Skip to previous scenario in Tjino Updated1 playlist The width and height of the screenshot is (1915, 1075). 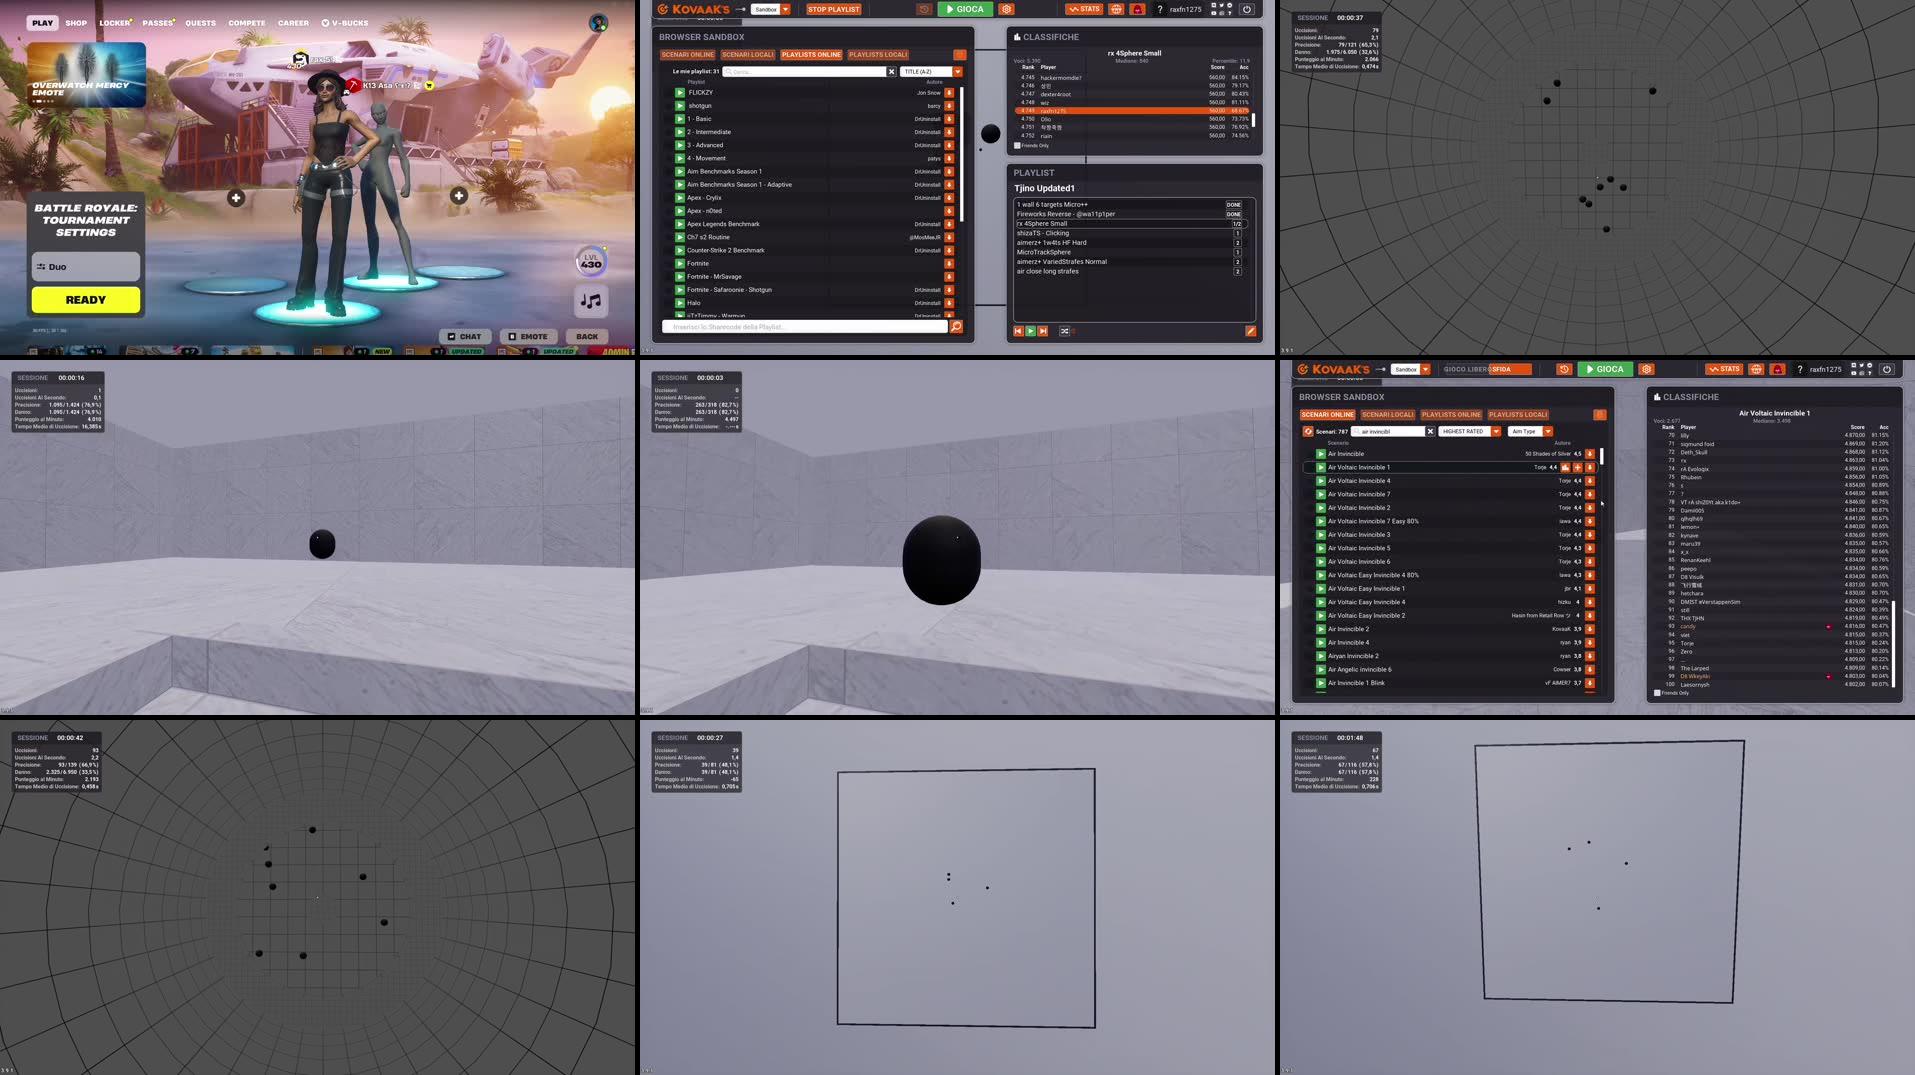1018,331
